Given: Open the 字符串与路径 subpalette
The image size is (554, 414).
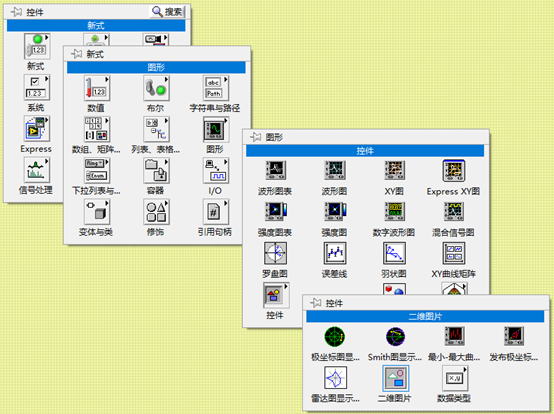Looking at the screenshot, I should [216, 88].
